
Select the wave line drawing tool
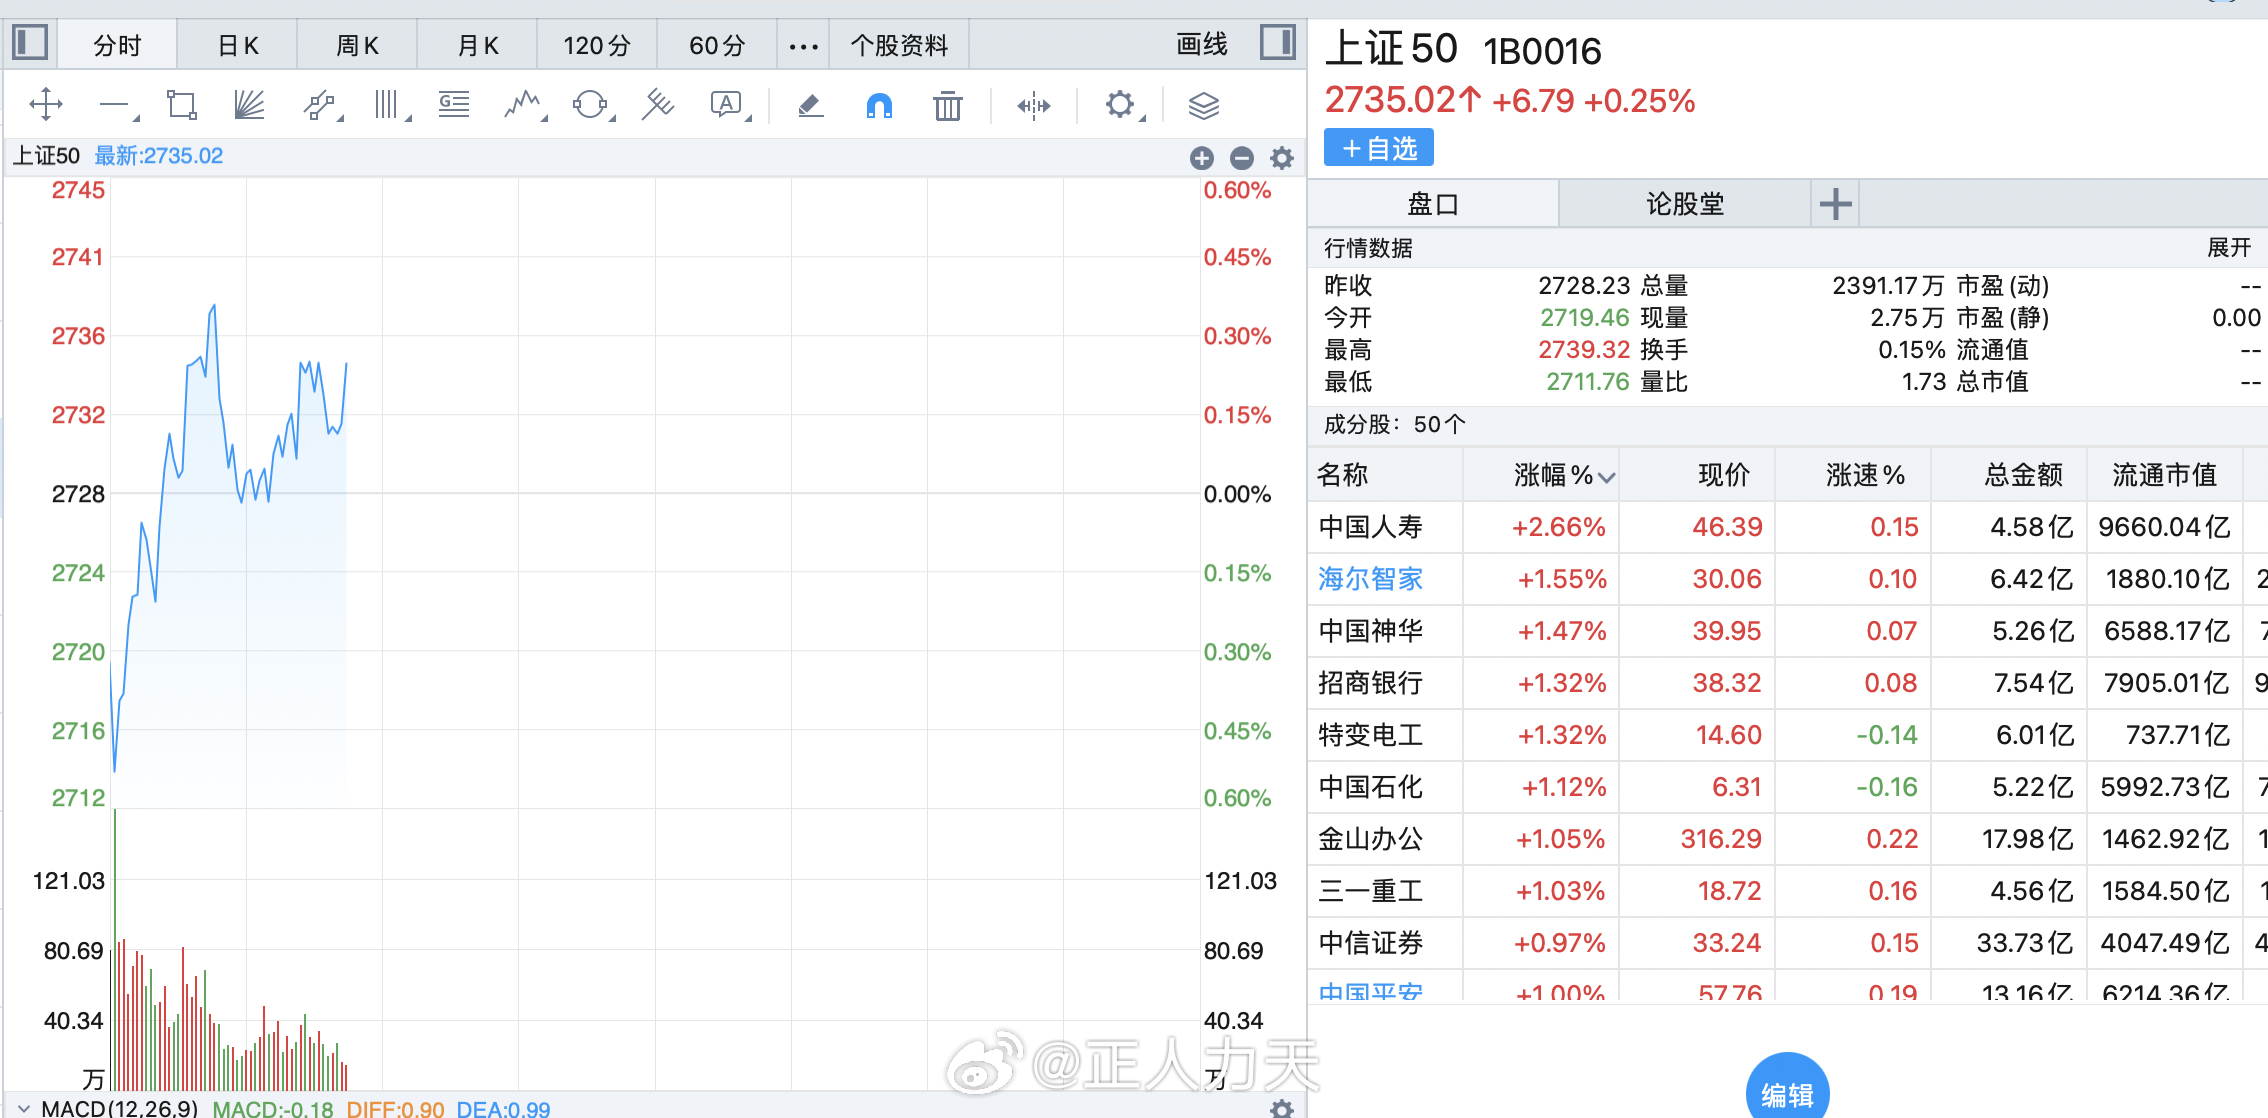tap(523, 104)
